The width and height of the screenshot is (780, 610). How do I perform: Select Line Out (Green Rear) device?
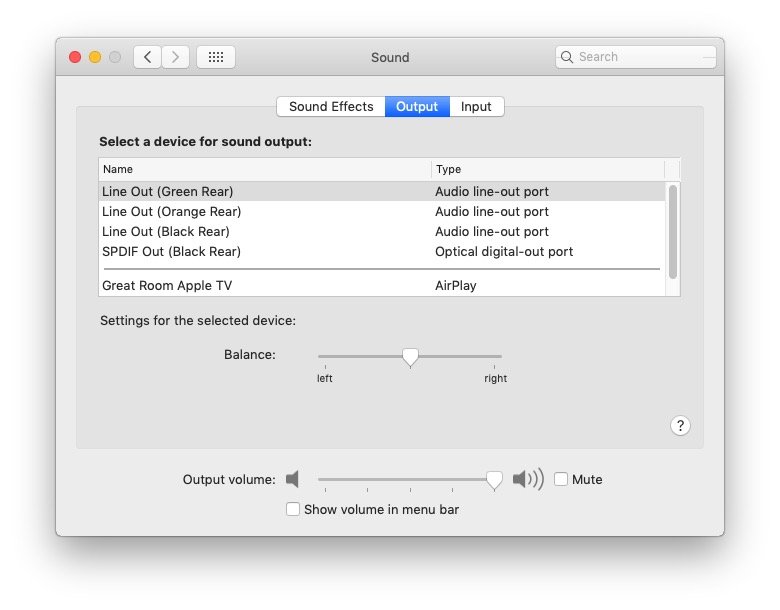pyautogui.click(x=382, y=192)
